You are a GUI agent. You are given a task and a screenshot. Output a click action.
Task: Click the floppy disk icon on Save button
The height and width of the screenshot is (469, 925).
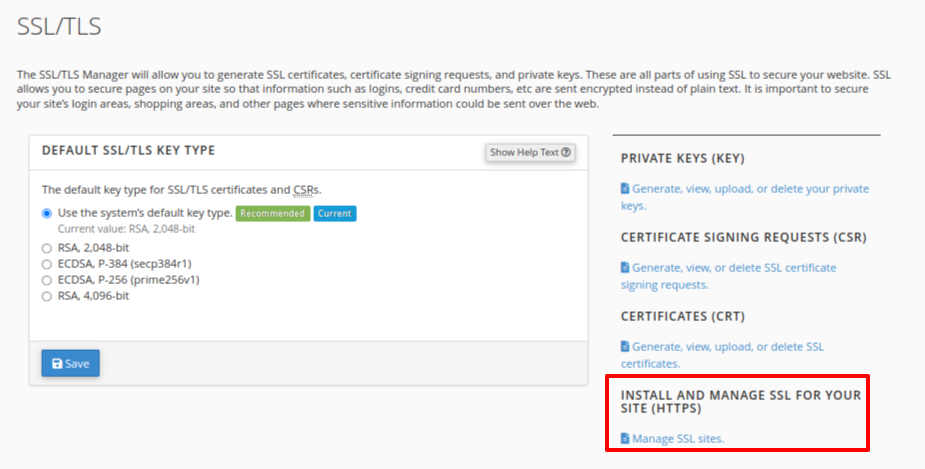[57, 364]
